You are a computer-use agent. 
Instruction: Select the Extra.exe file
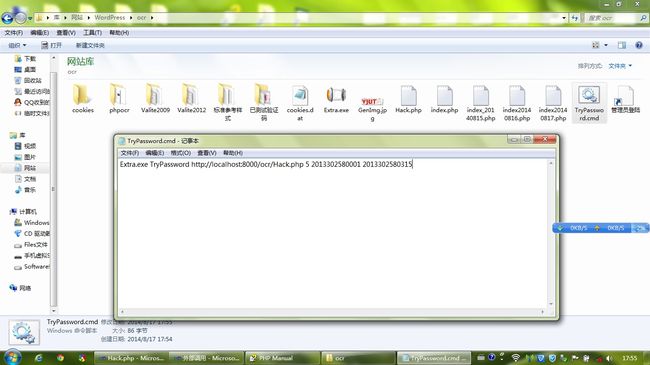coord(336,99)
